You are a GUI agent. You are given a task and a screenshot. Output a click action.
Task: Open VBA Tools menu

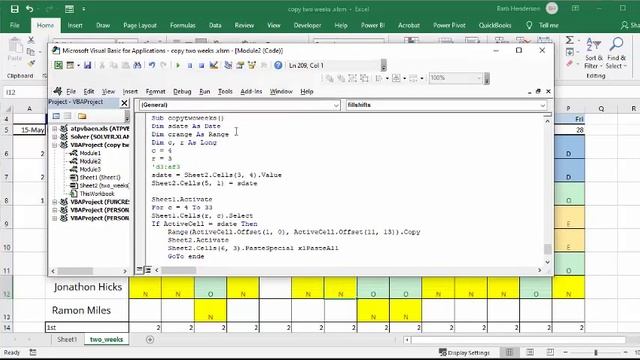(x=225, y=91)
